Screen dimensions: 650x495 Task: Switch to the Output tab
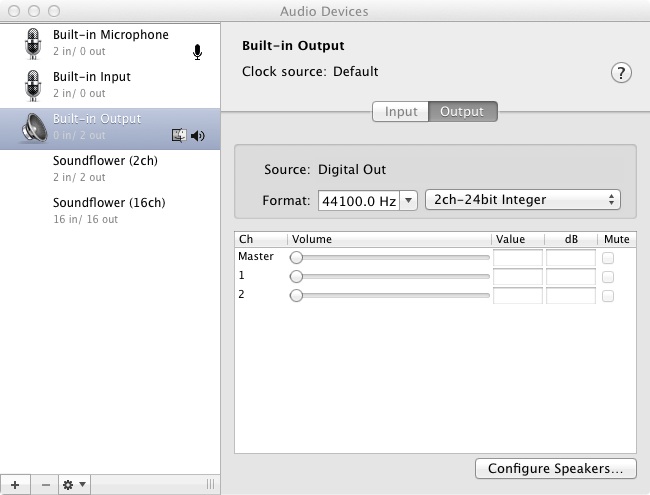click(462, 112)
